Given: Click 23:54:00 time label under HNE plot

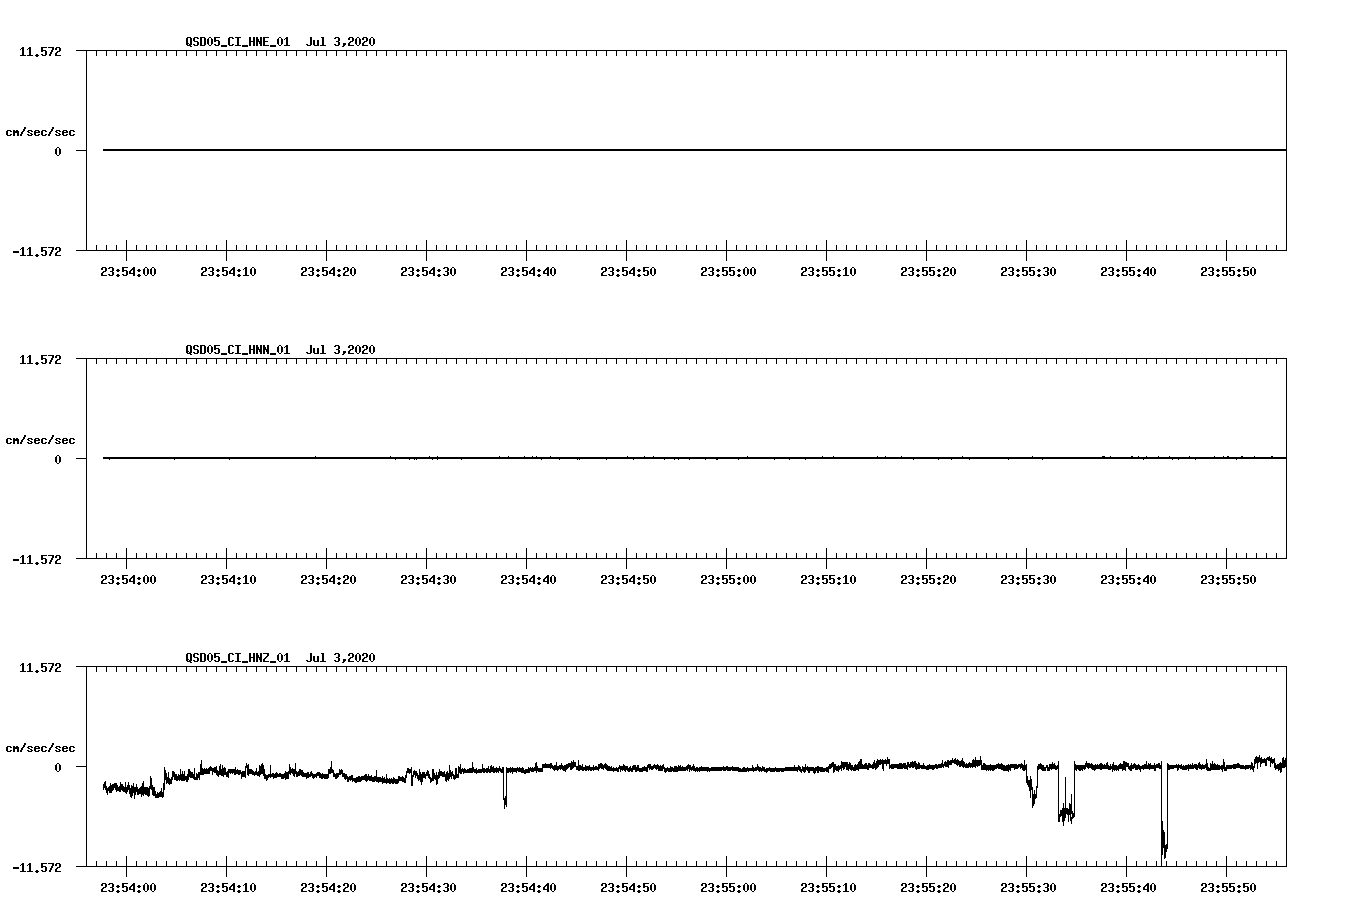Looking at the screenshot, I should (128, 271).
